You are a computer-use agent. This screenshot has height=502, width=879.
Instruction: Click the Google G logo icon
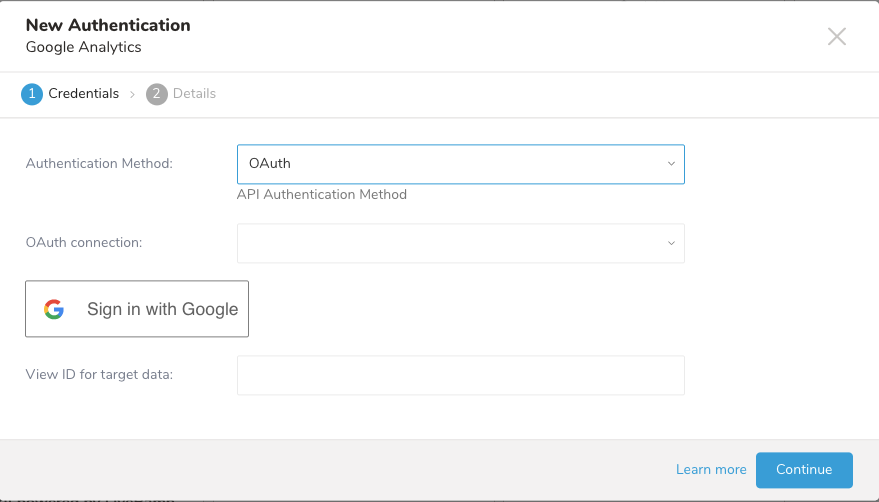click(54, 309)
